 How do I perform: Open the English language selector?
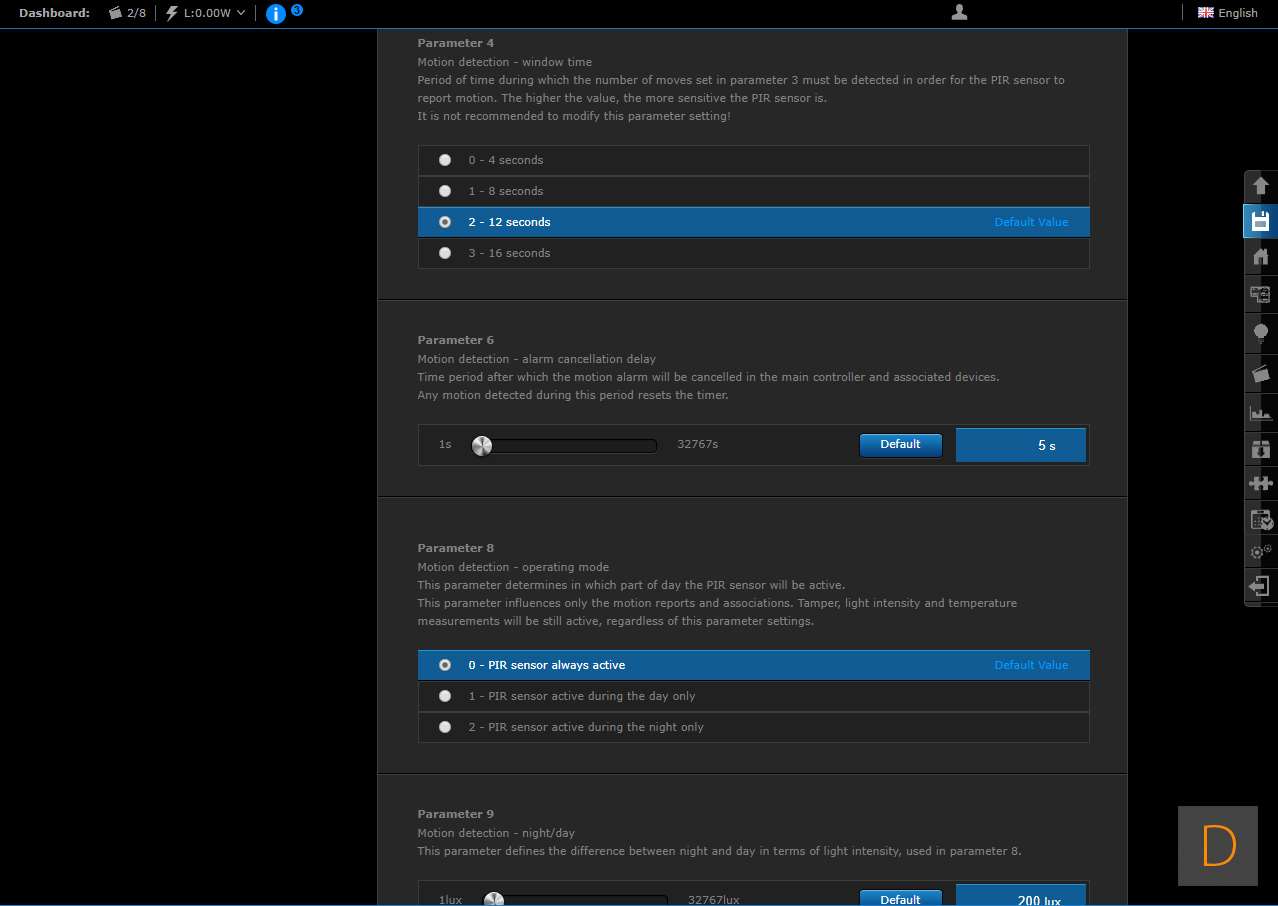(x=1228, y=13)
